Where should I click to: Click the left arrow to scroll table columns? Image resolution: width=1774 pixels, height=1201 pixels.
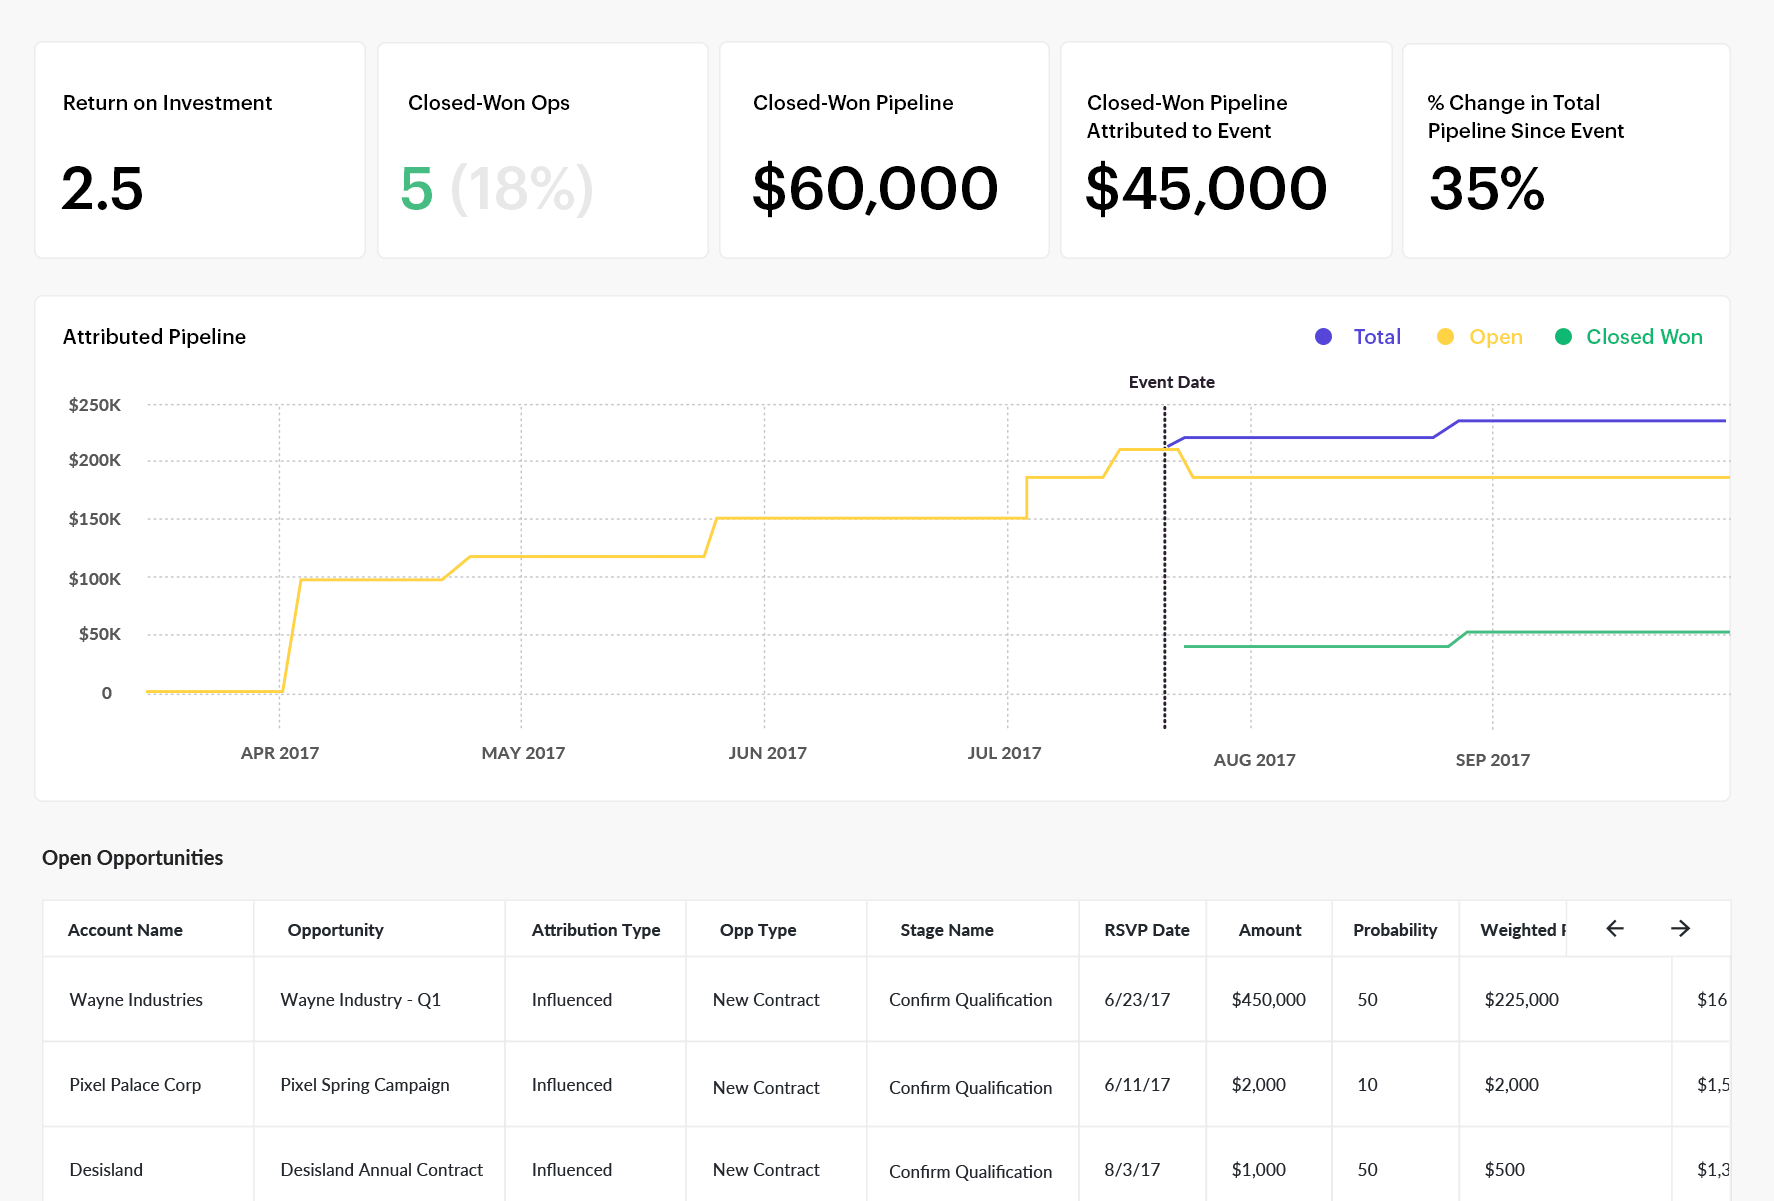click(x=1614, y=929)
